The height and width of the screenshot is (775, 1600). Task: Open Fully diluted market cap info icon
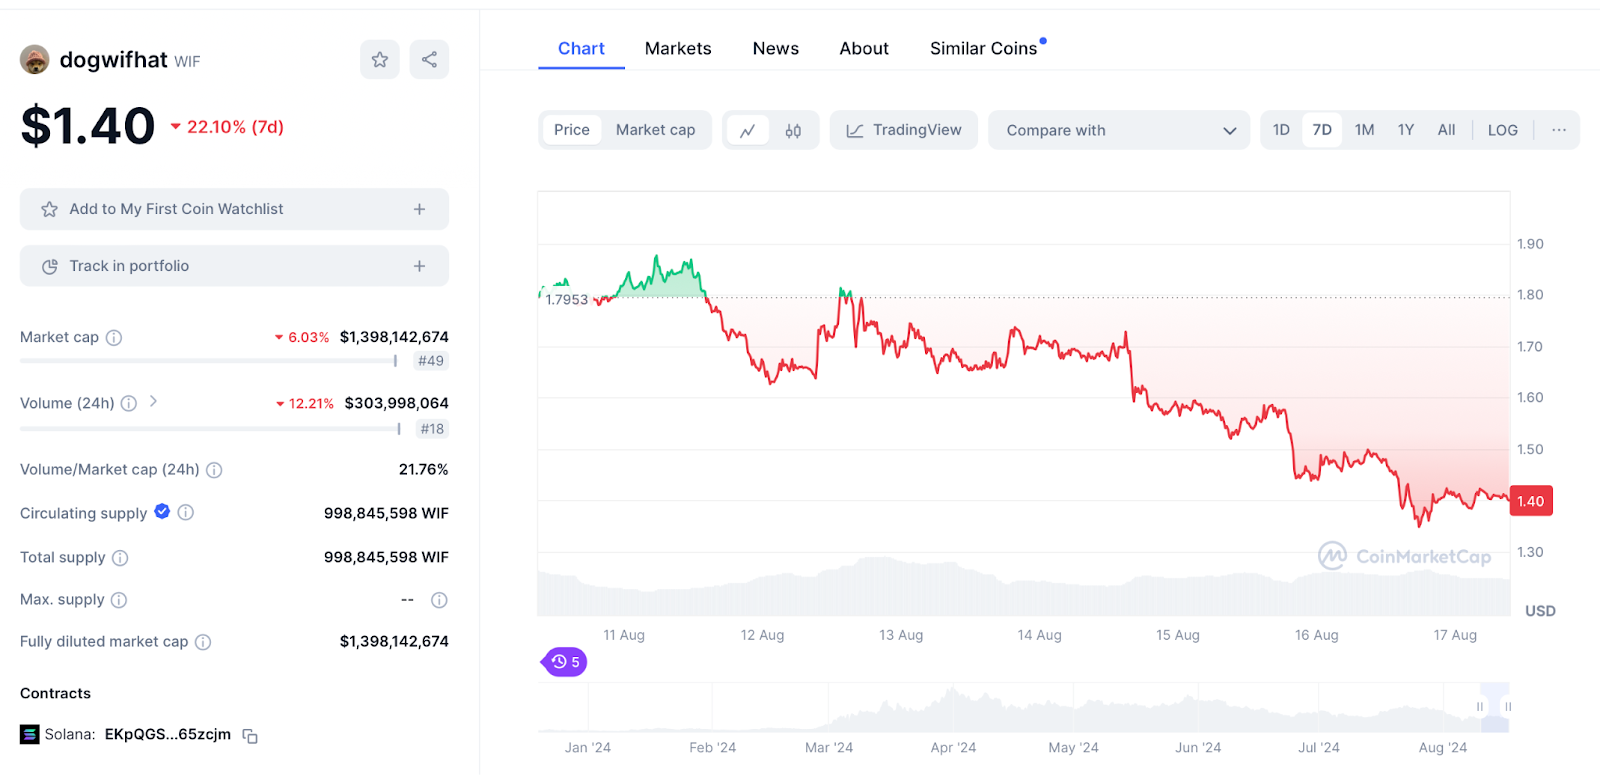203,642
